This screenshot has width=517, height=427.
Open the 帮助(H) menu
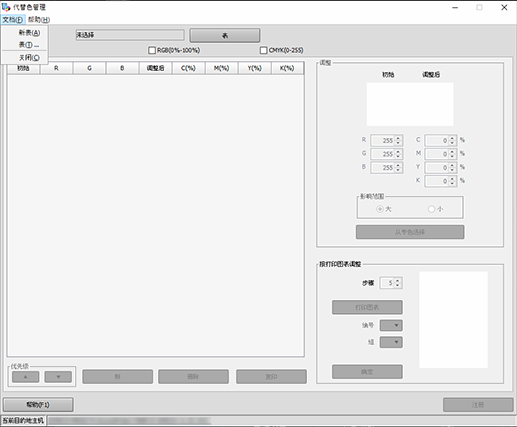click(39, 20)
